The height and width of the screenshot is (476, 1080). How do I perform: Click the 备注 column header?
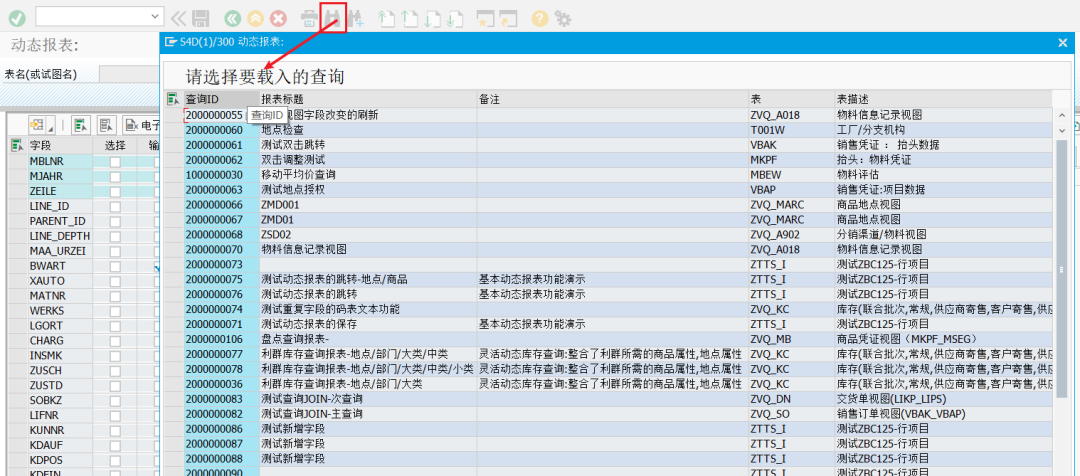click(x=612, y=99)
